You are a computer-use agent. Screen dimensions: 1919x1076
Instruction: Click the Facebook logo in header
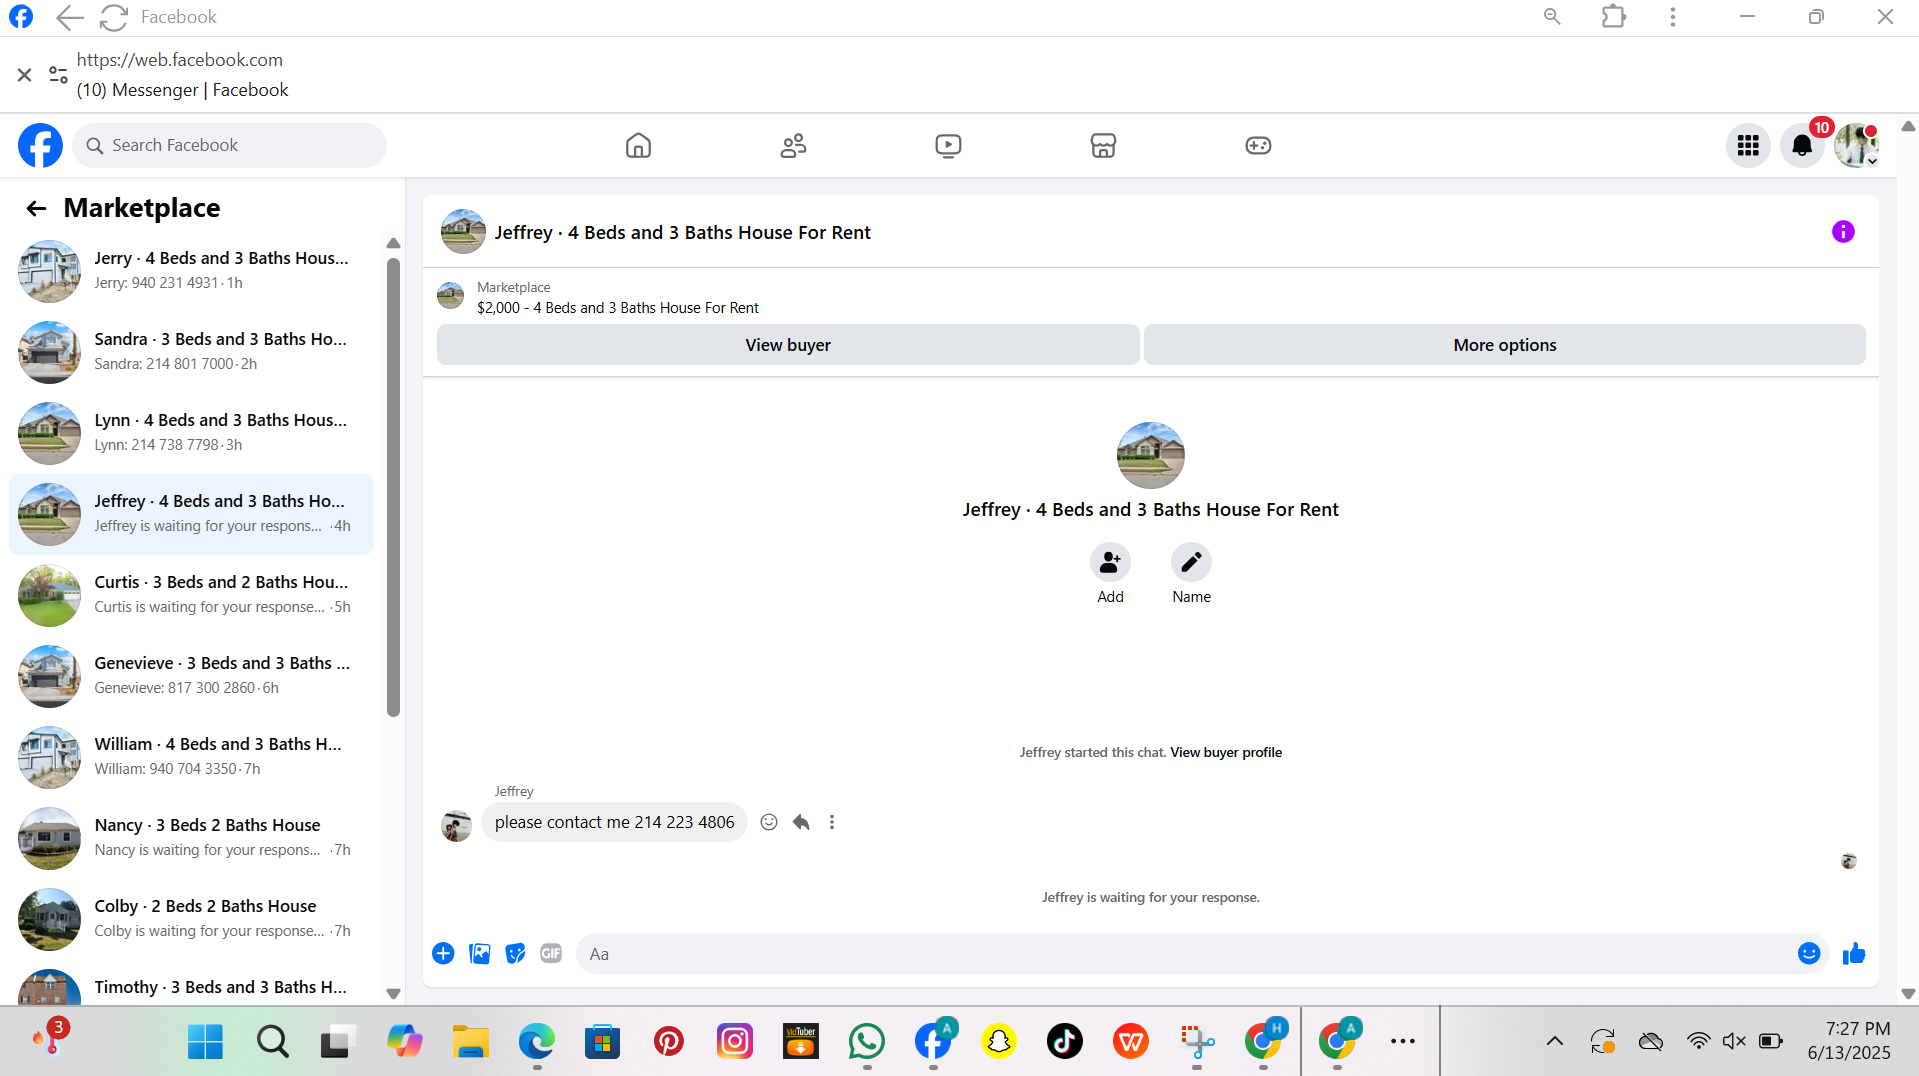pyautogui.click(x=40, y=146)
